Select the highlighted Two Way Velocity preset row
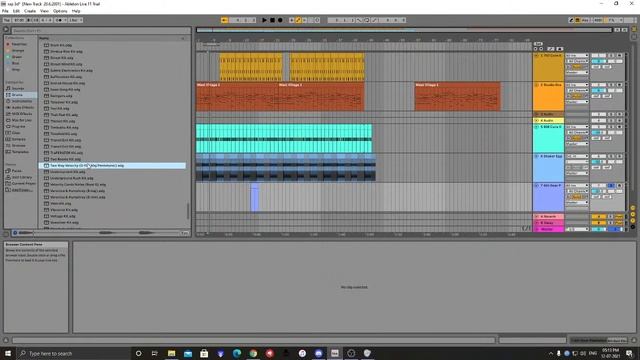The height and width of the screenshot is (360, 640). coord(112,166)
